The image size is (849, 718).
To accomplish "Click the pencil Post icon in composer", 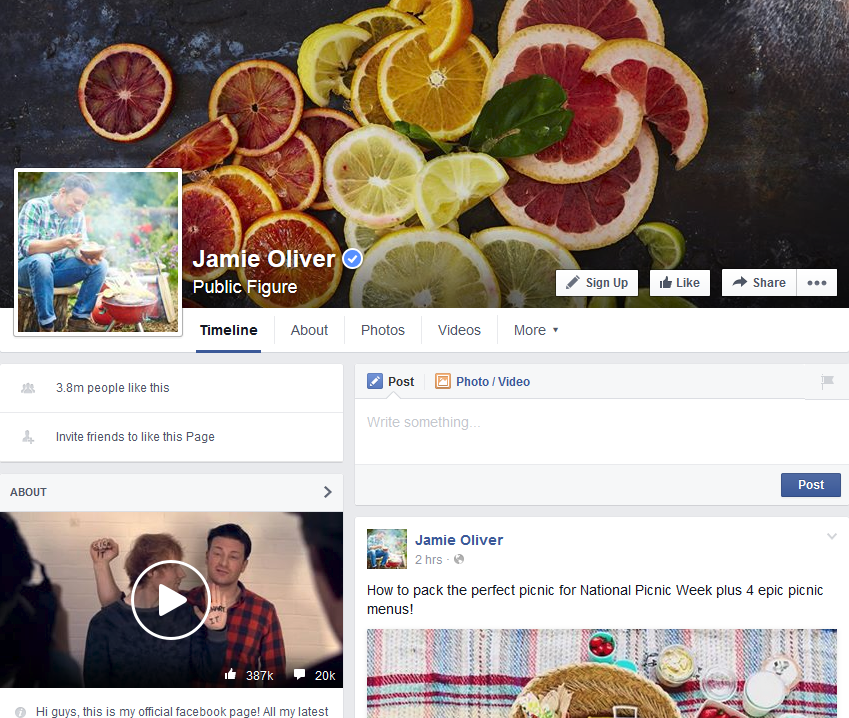I will click(375, 382).
